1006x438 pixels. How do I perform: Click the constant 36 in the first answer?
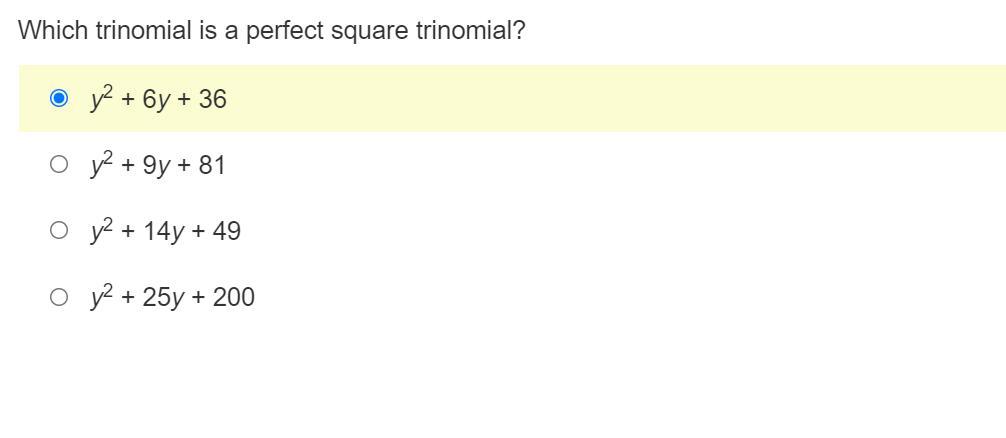212,99
